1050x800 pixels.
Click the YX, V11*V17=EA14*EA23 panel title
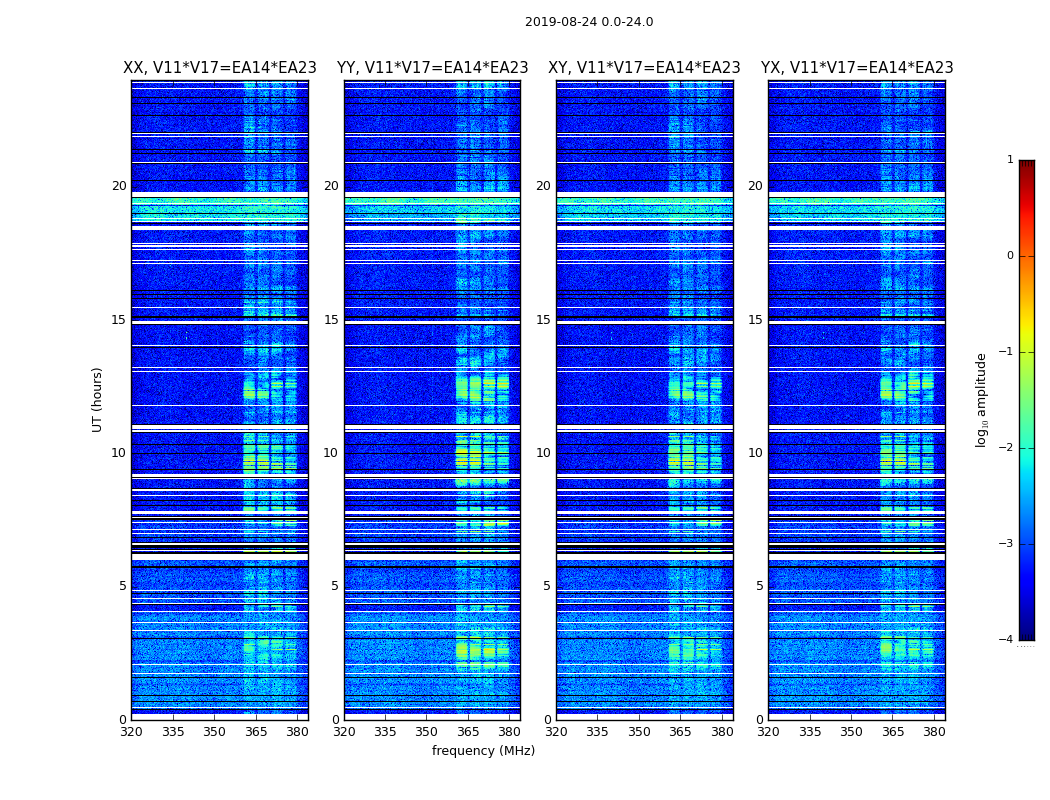coord(857,68)
